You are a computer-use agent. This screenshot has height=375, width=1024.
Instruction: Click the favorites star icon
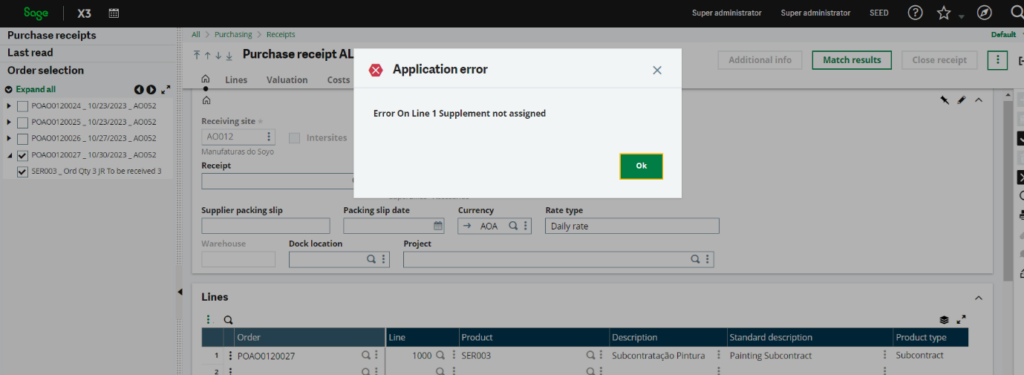pos(944,13)
